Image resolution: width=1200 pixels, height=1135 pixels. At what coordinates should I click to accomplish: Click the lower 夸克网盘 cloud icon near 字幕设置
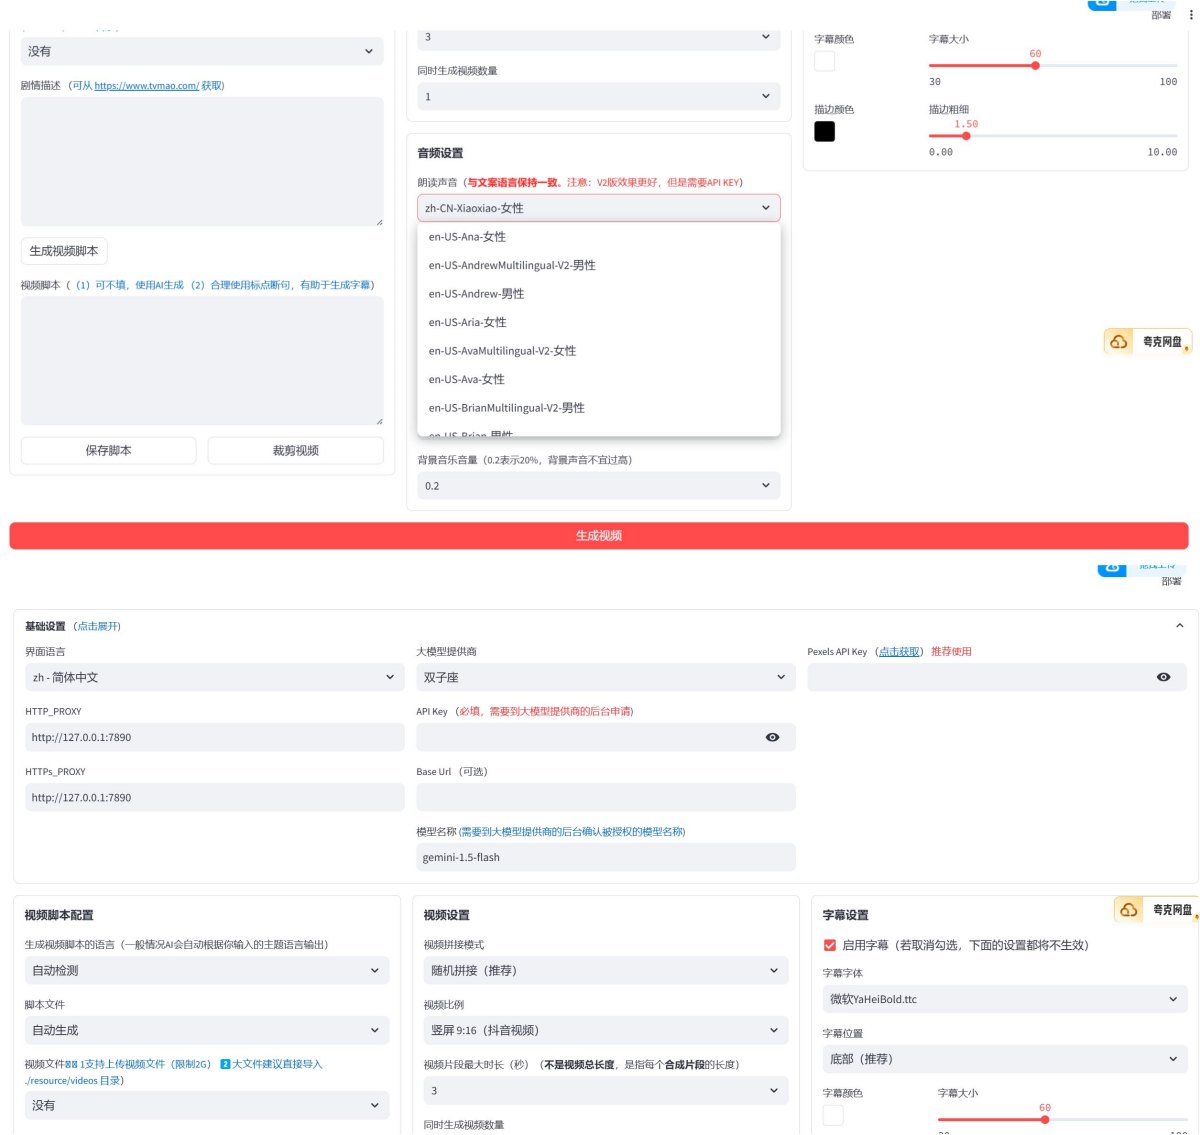point(1129,910)
